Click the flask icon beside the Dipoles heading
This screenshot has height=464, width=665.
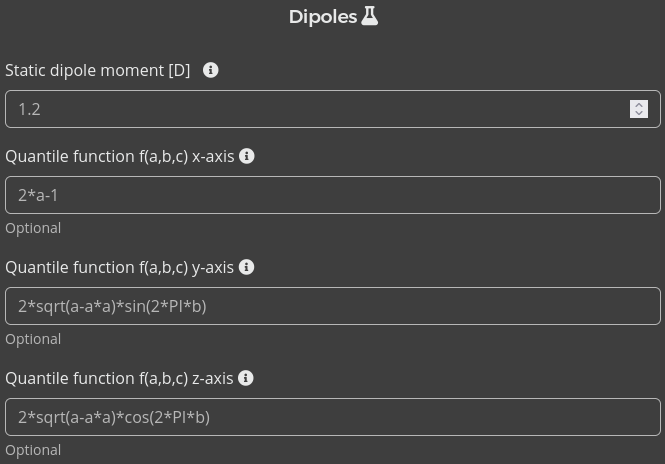click(x=370, y=16)
